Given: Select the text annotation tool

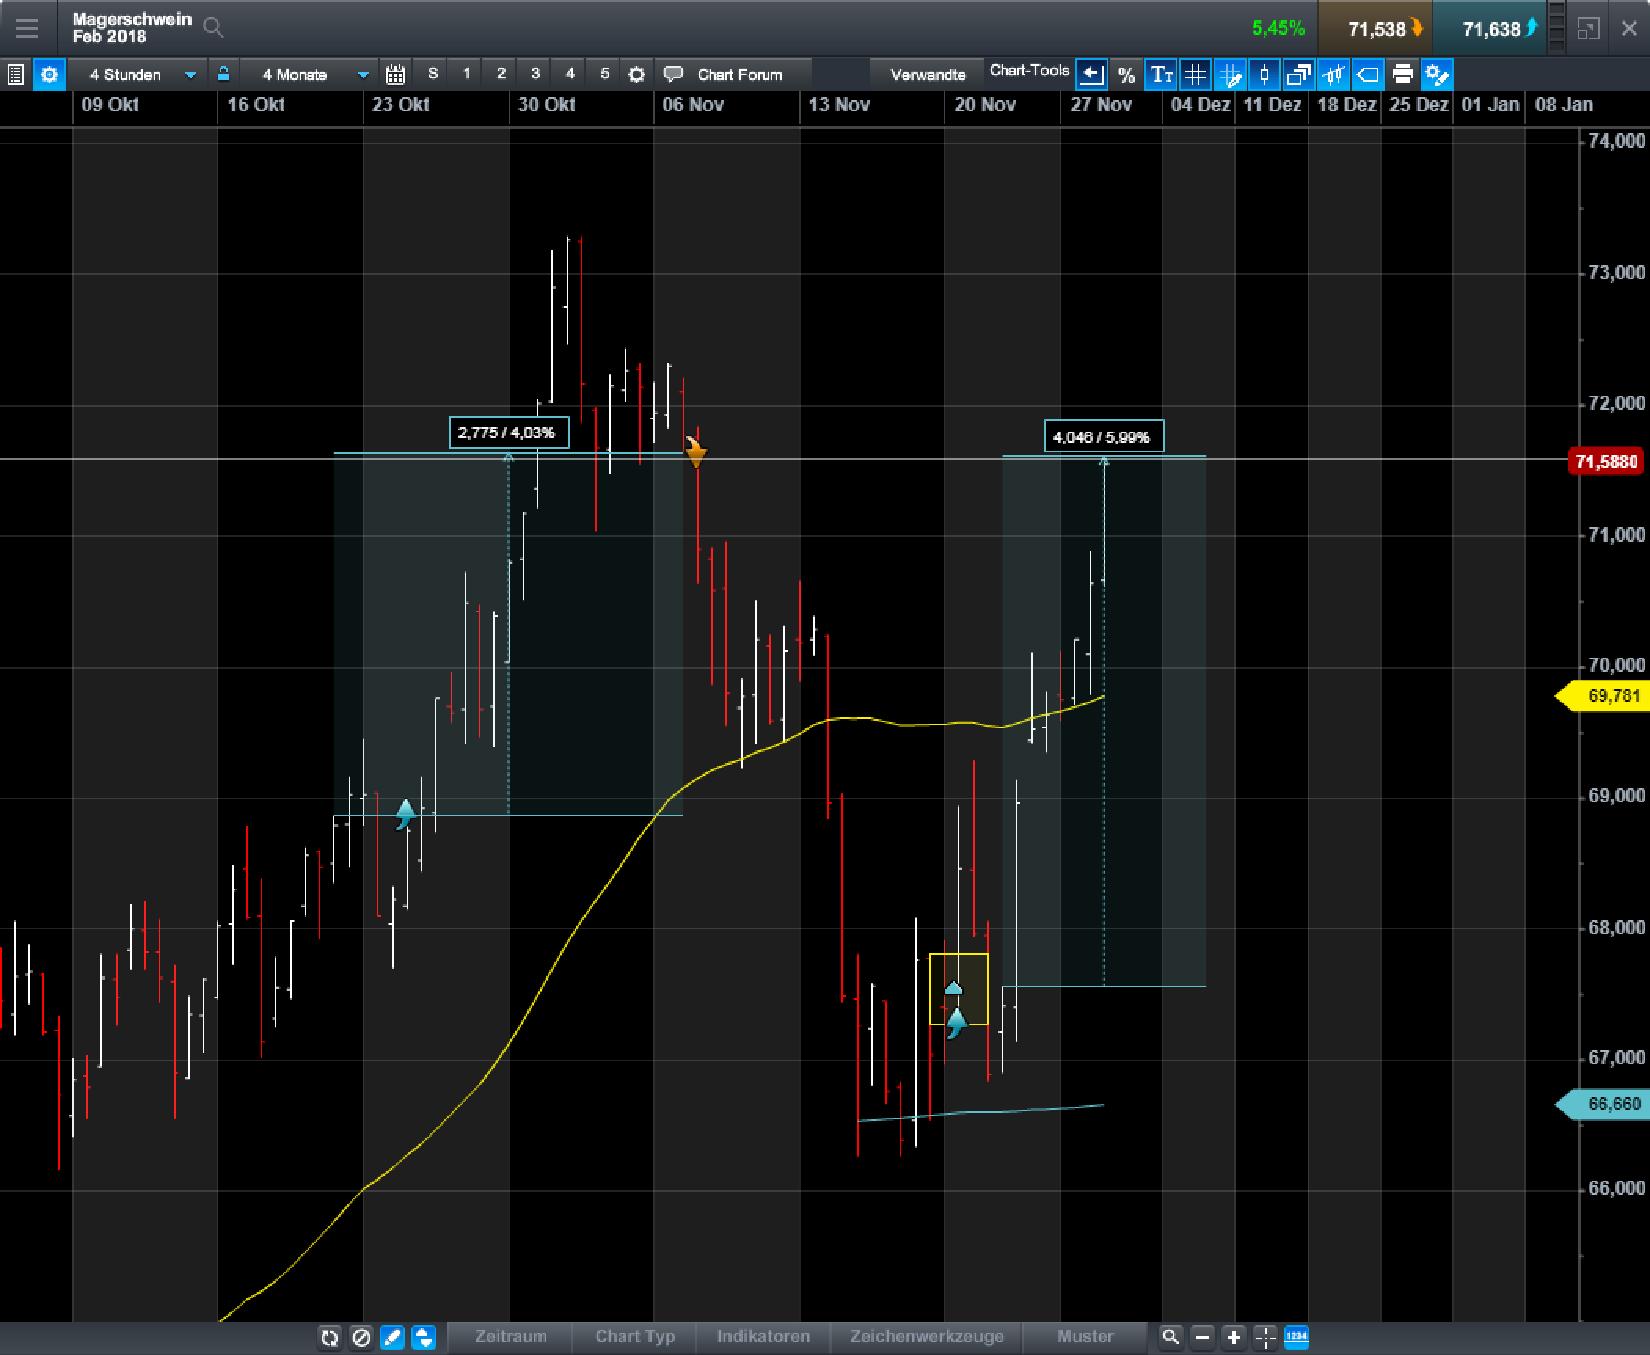Looking at the screenshot, I should click(x=1161, y=73).
